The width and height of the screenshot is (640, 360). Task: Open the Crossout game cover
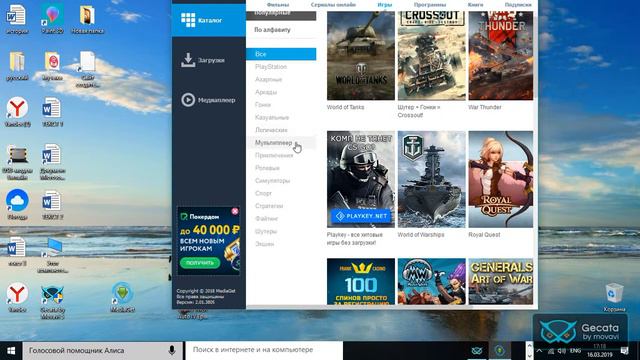[431, 56]
